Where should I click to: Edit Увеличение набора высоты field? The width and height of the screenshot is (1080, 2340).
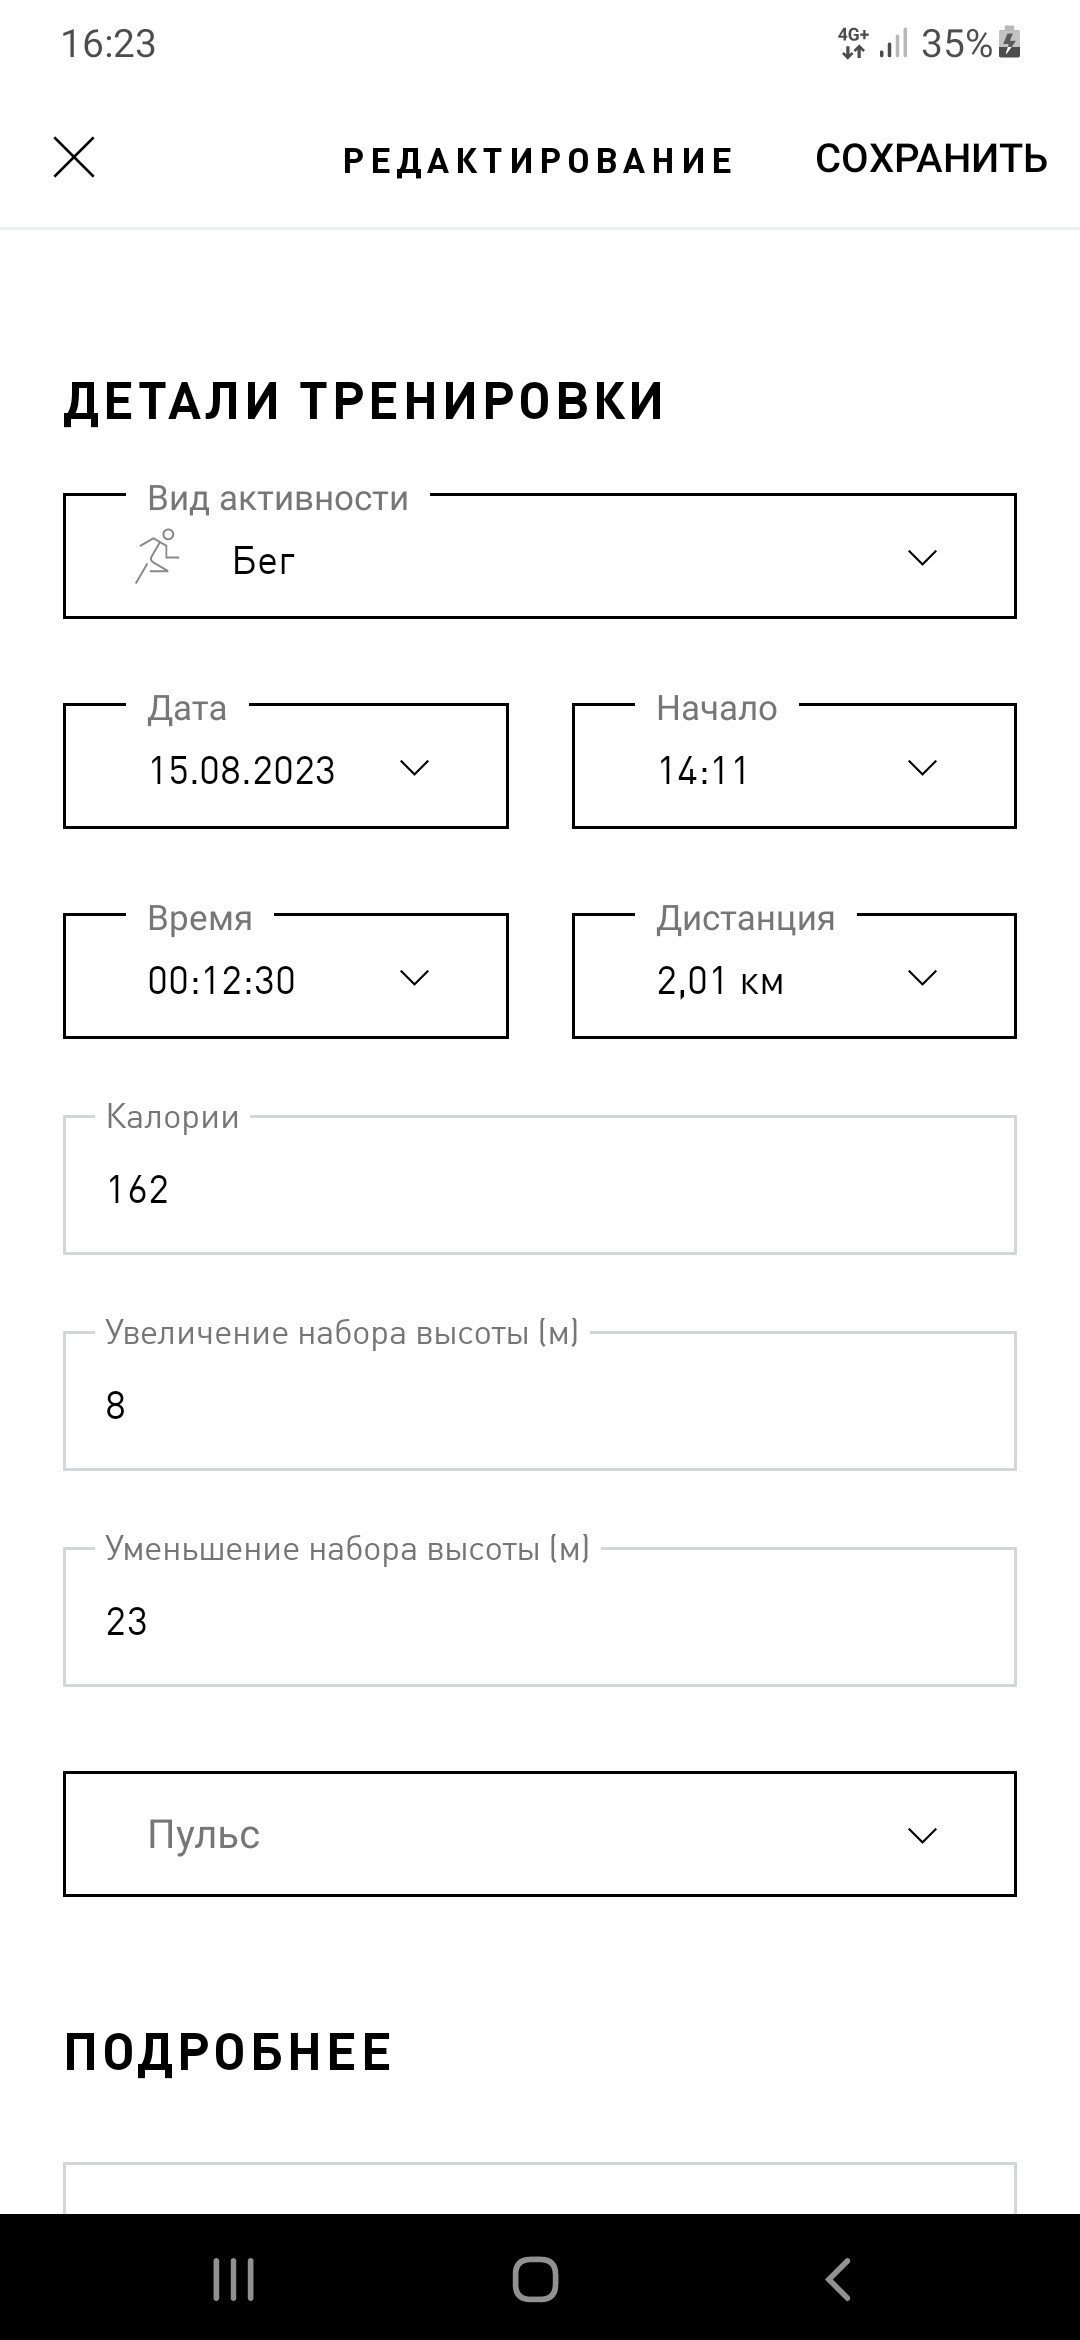[540, 1401]
